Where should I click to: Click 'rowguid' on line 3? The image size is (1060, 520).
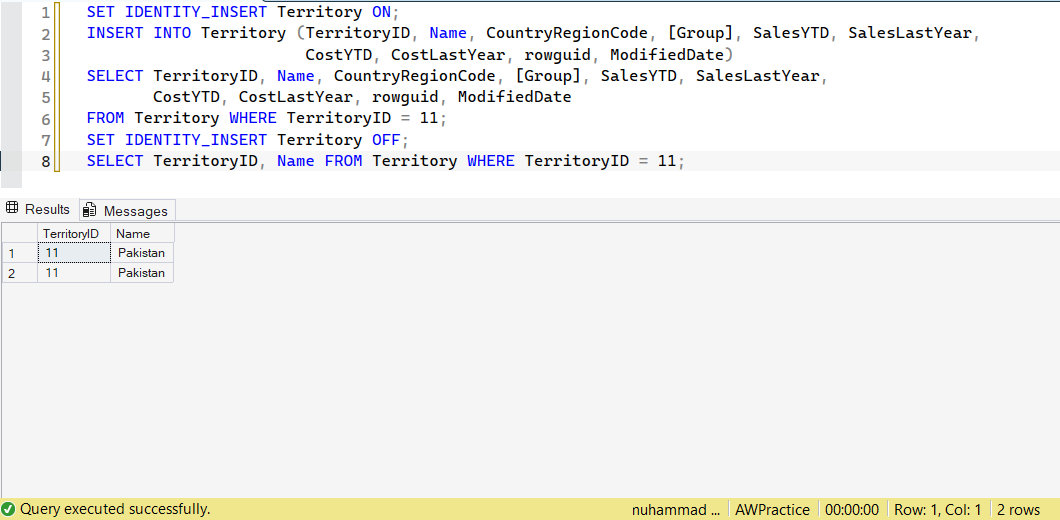tap(557, 55)
